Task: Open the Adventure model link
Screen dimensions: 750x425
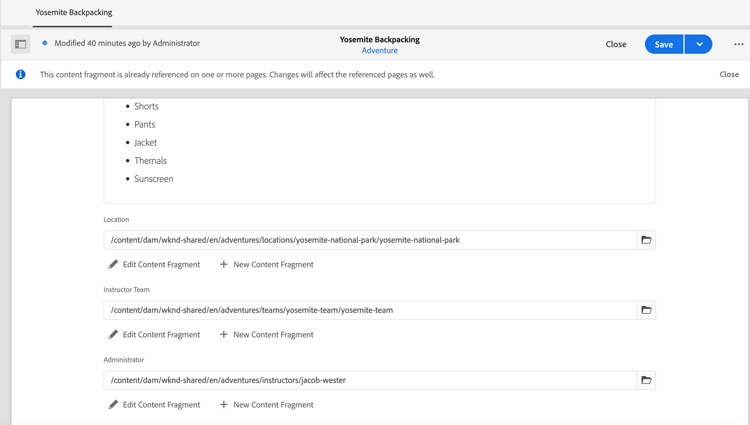Action: coord(380,50)
